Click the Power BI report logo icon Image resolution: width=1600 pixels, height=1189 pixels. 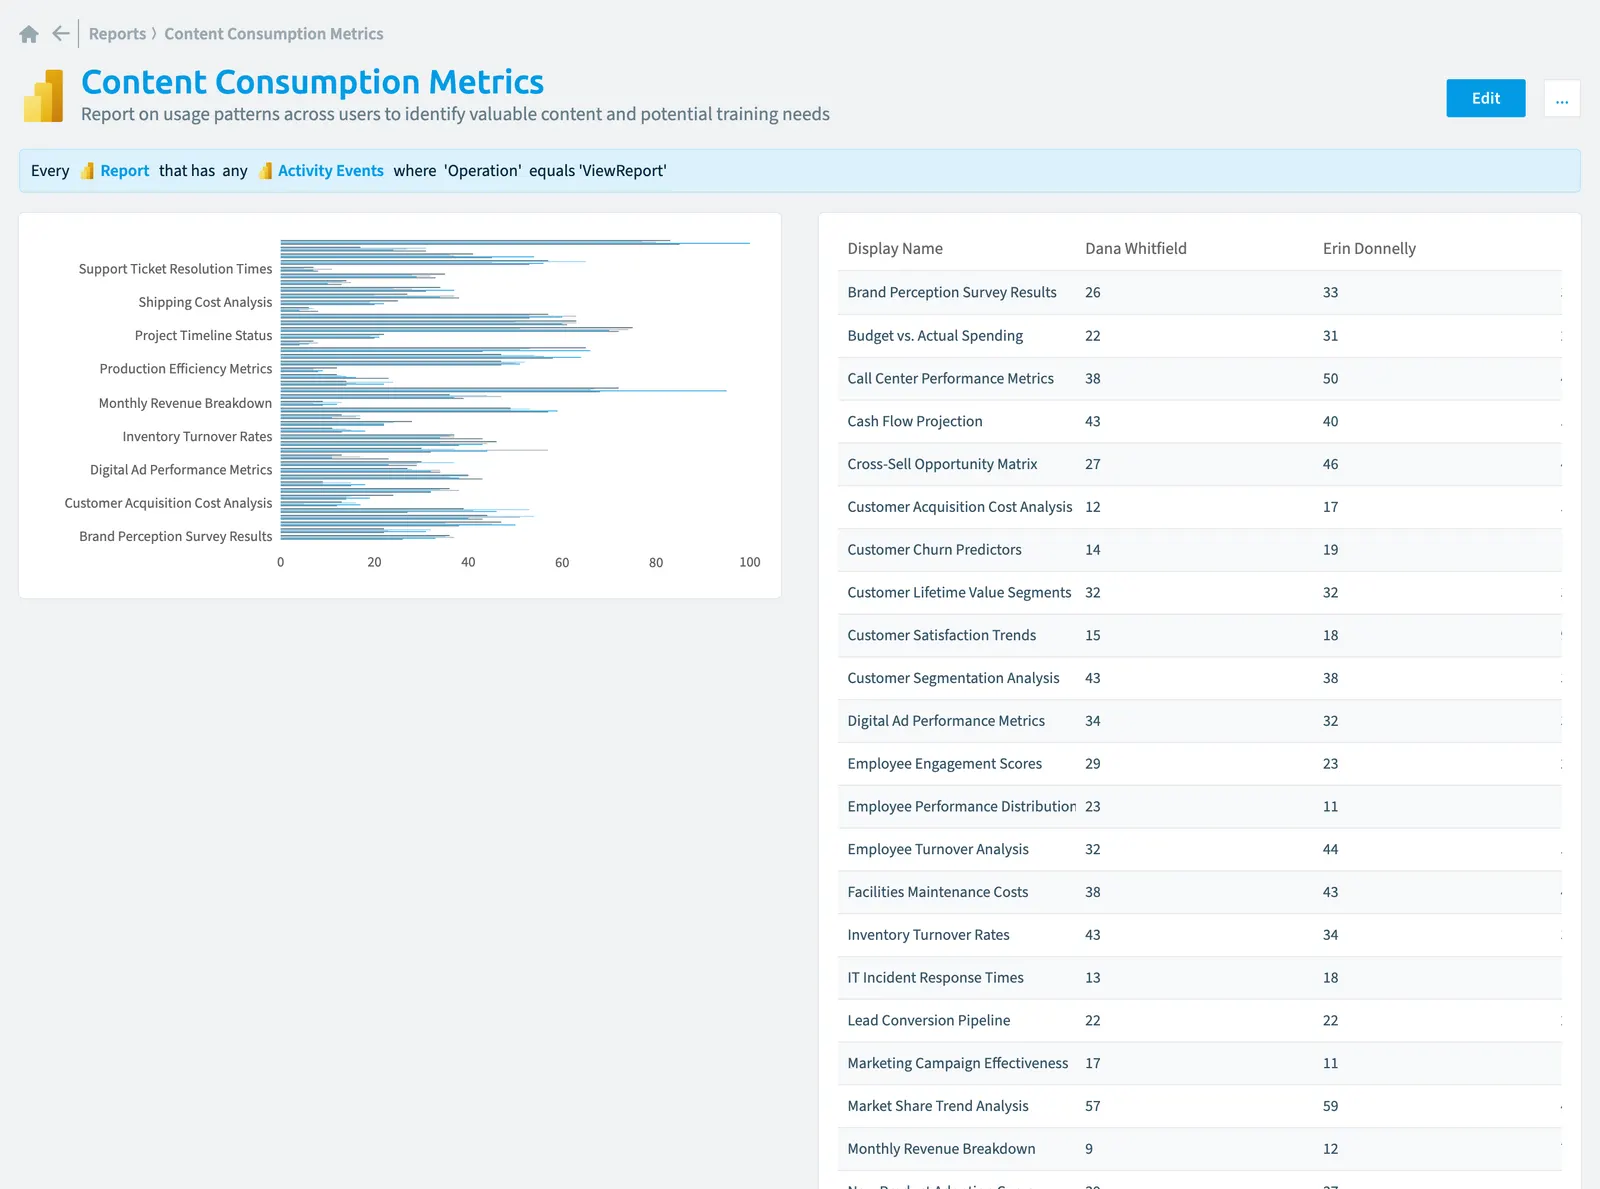pos(43,96)
